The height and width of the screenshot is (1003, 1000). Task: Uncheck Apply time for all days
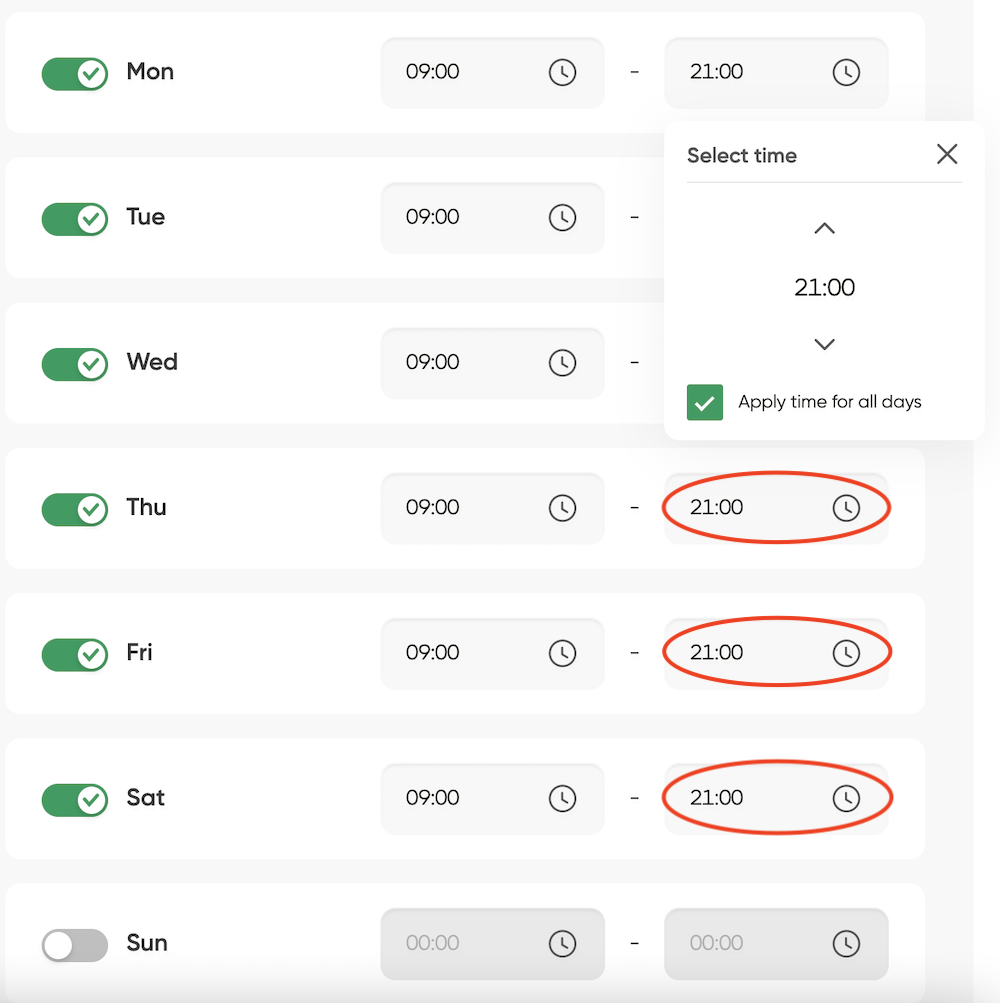[704, 402]
